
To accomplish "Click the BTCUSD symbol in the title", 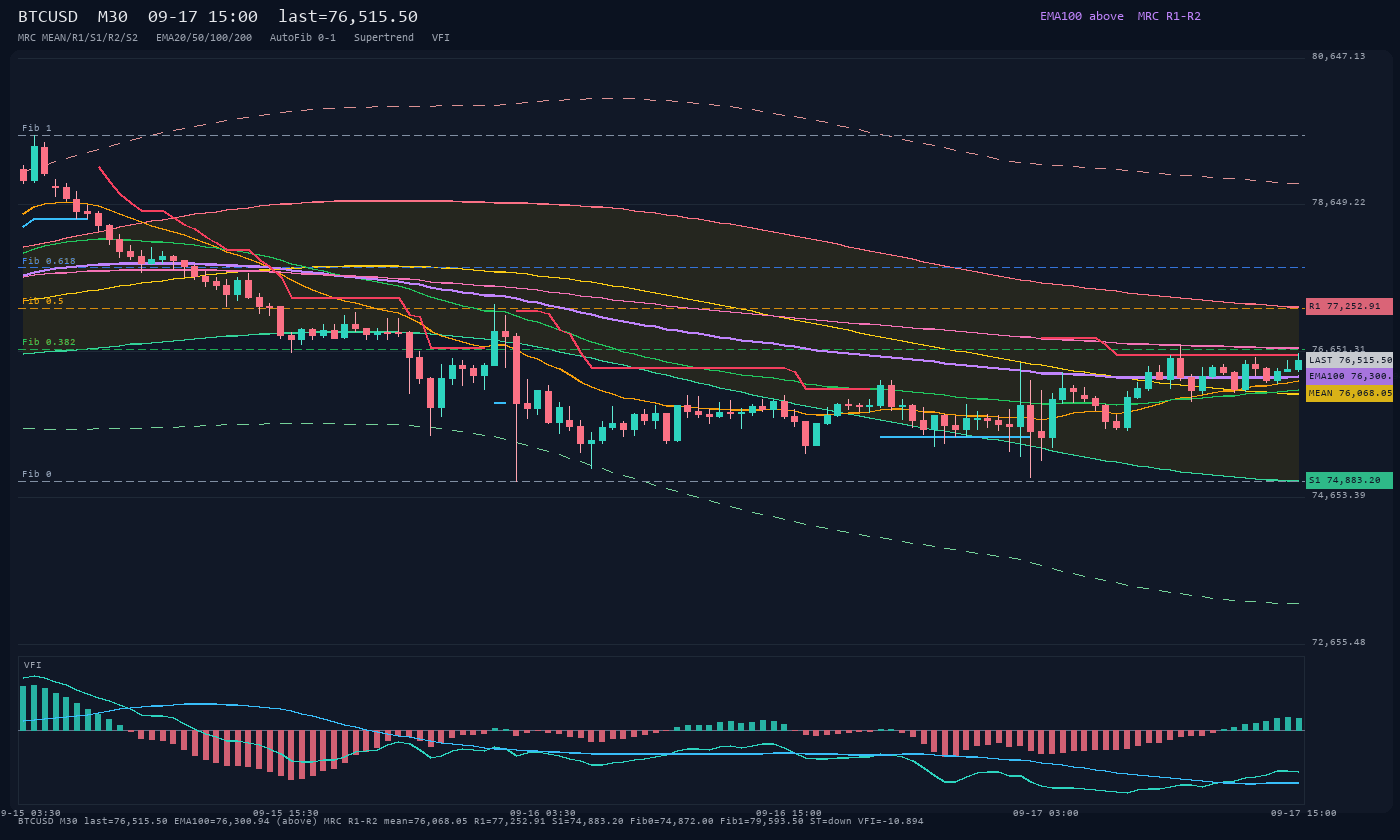I will [x=48, y=16].
